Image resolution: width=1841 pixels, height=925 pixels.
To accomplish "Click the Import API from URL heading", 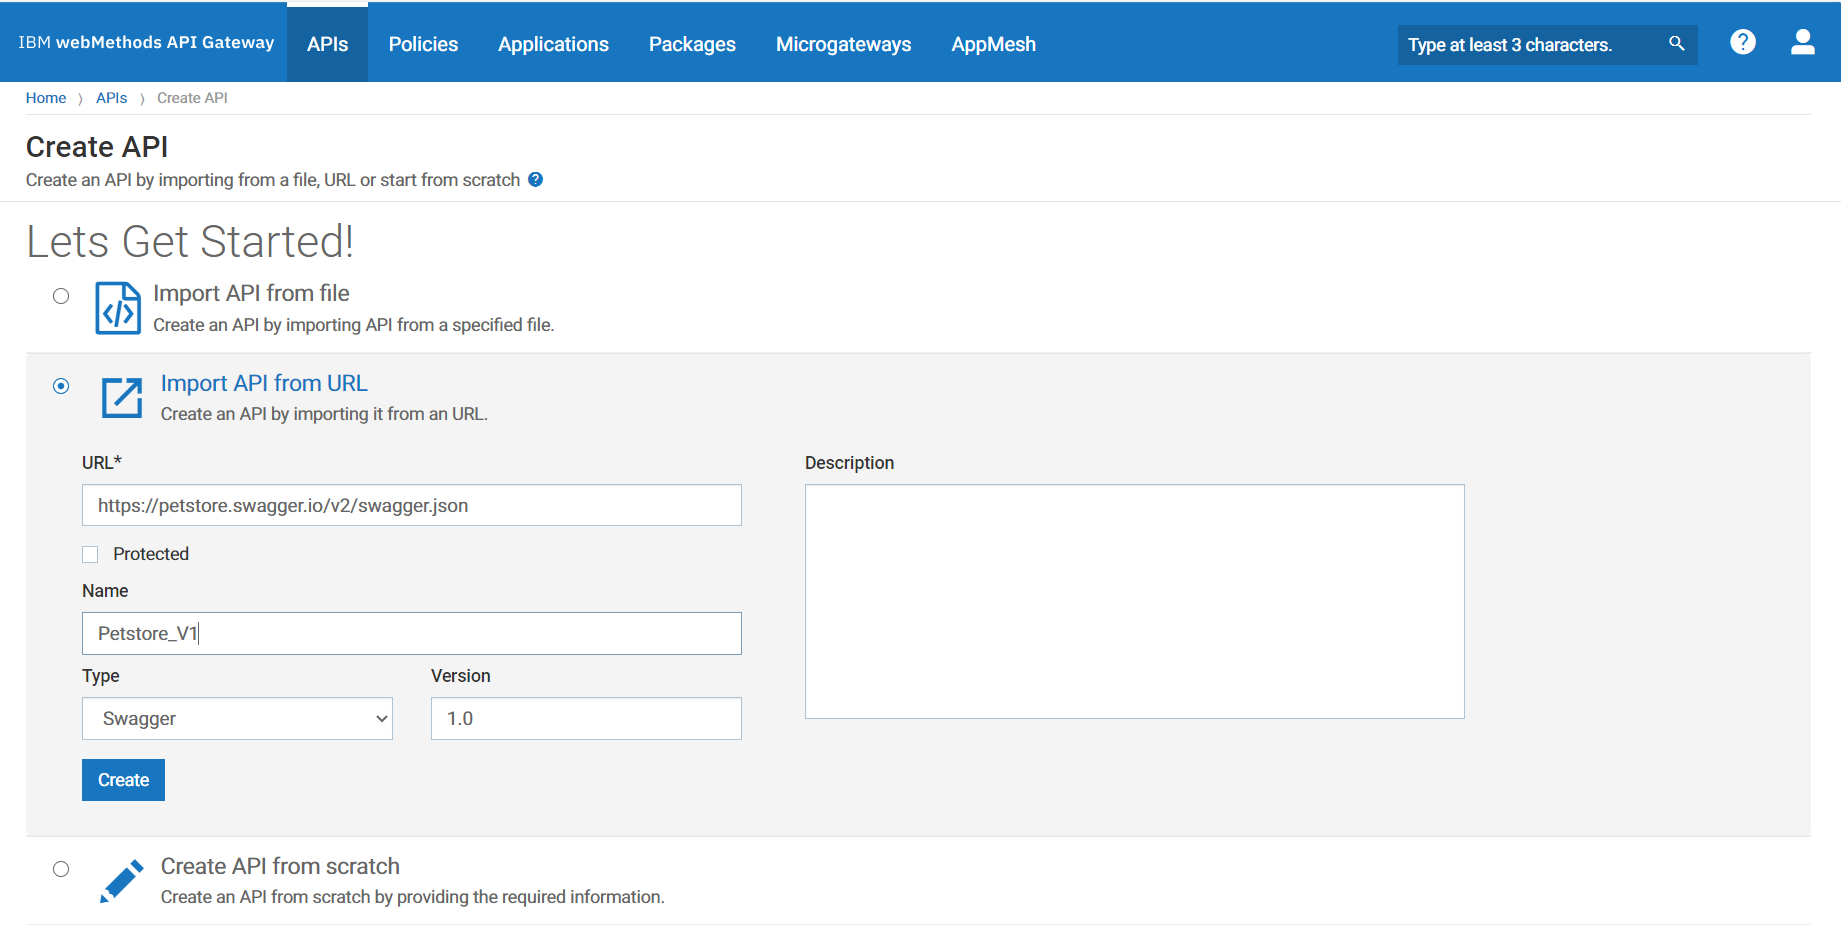I will [264, 383].
